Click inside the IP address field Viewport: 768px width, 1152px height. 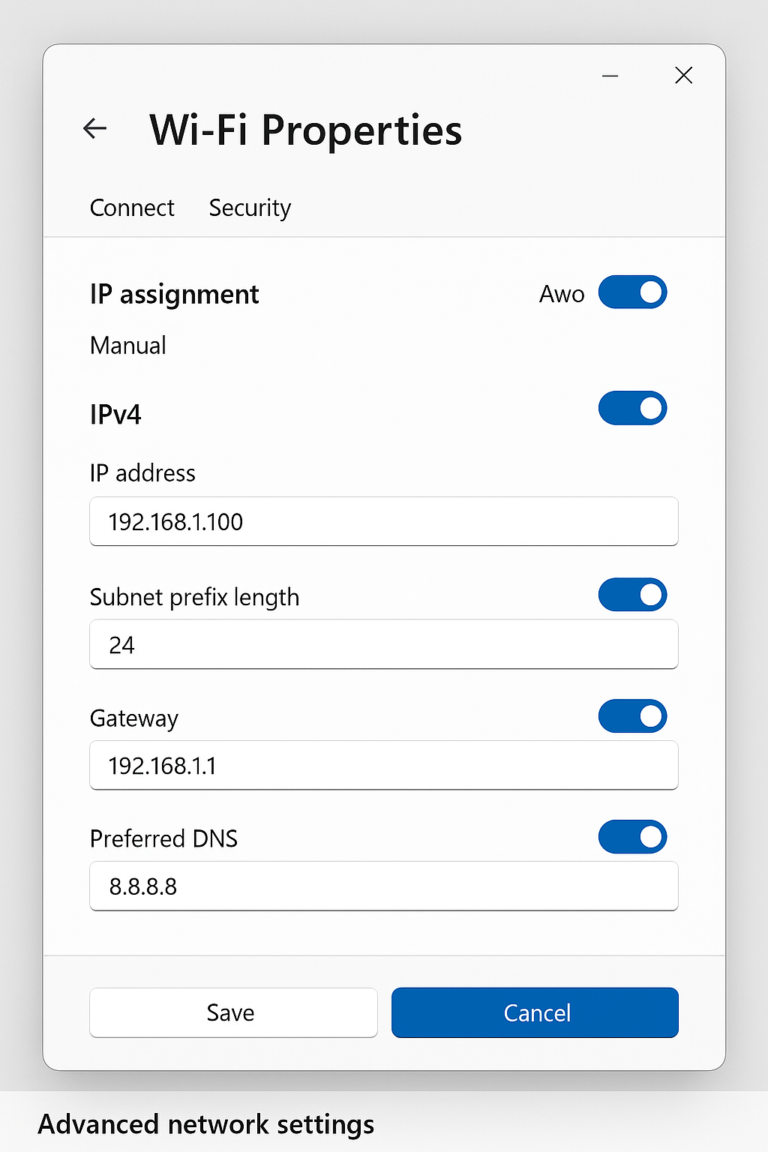tap(384, 521)
